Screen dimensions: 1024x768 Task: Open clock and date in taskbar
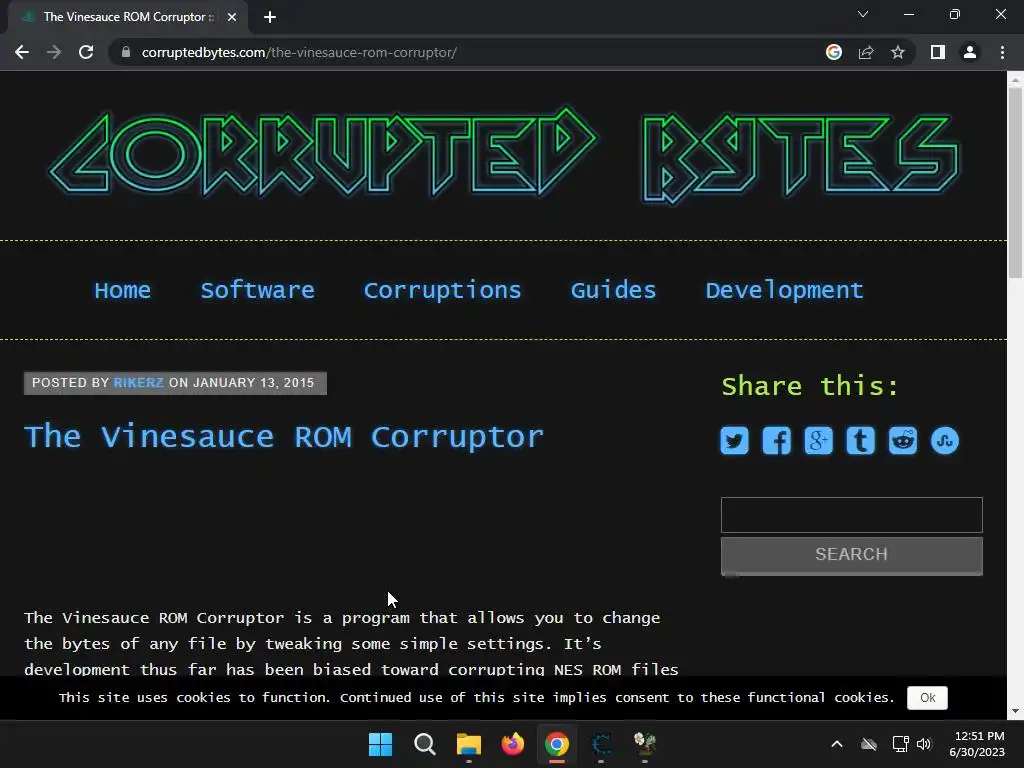[978, 744]
